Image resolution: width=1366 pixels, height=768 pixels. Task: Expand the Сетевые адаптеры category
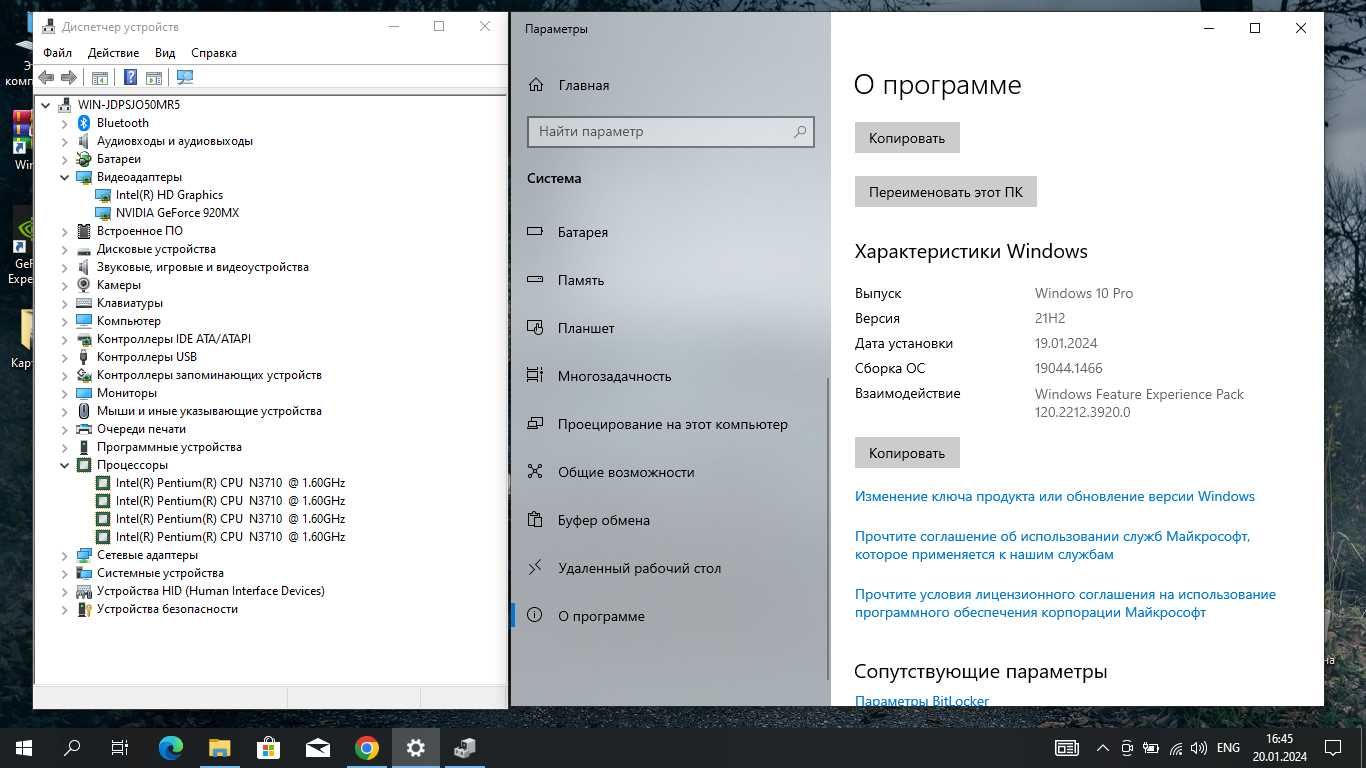[65, 555]
